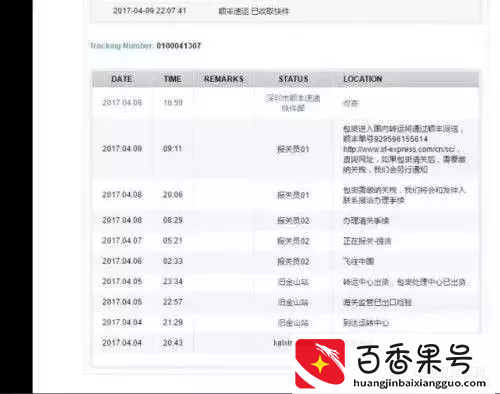The width and height of the screenshot is (500, 394).
Task: Click 报关员02 in the 08:29 row
Action: click(x=293, y=221)
